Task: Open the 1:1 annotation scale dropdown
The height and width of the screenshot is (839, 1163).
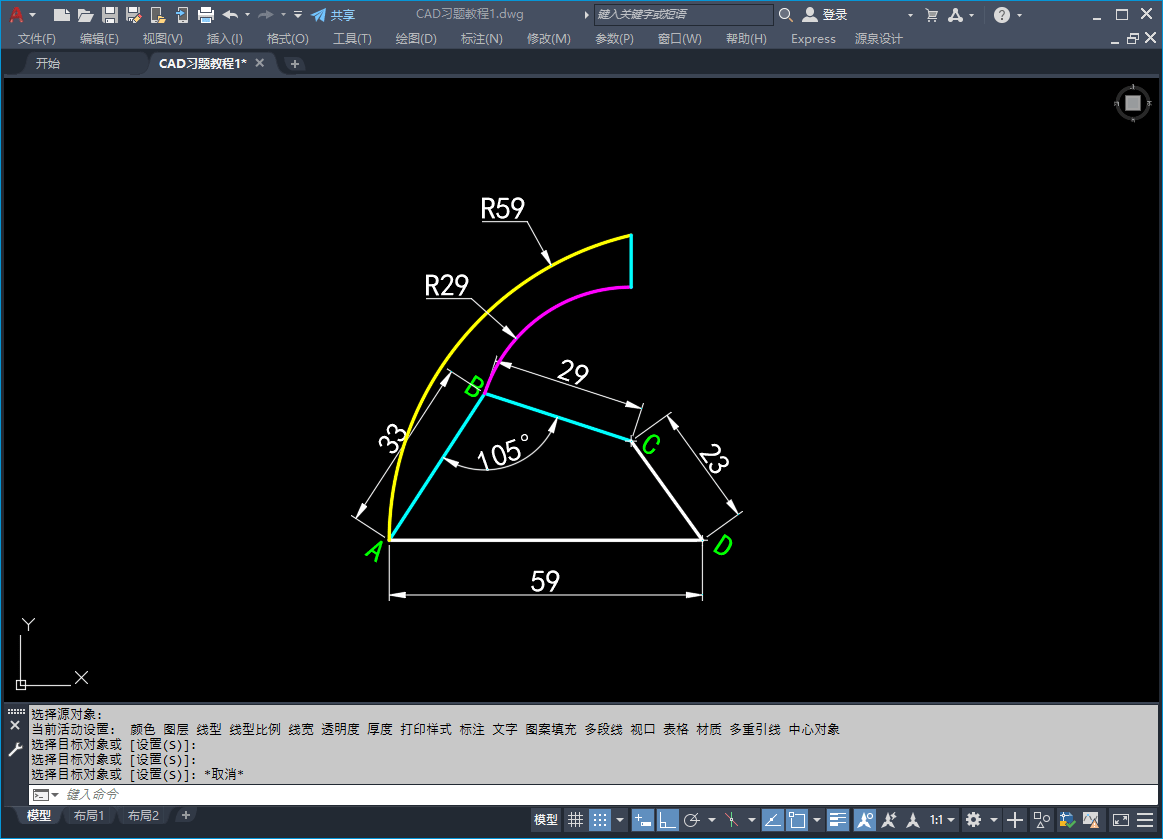Action: tap(942, 820)
